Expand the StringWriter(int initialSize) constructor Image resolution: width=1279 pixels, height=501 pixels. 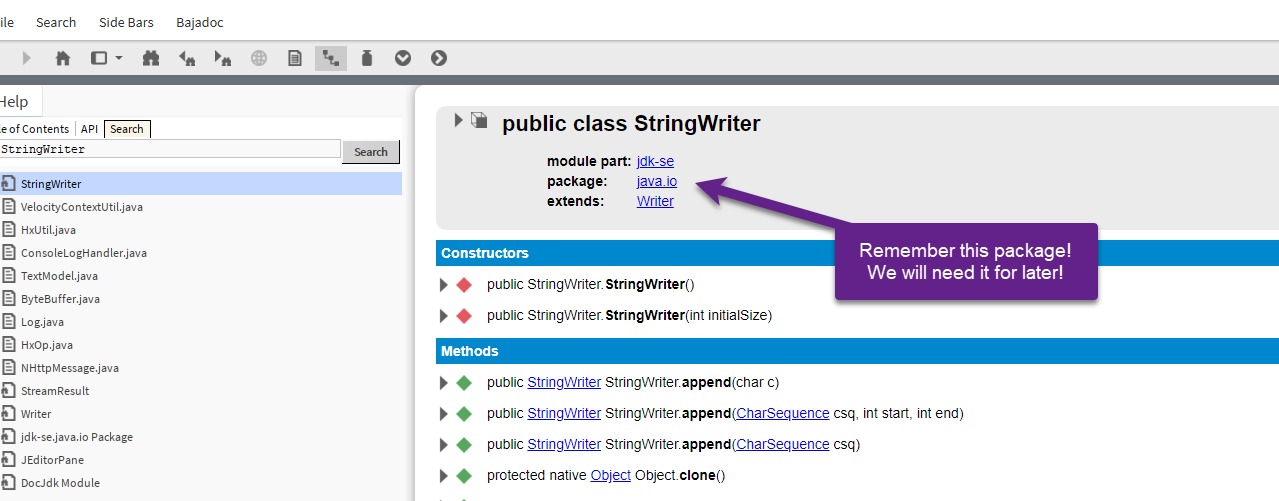click(x=444, y=316)
